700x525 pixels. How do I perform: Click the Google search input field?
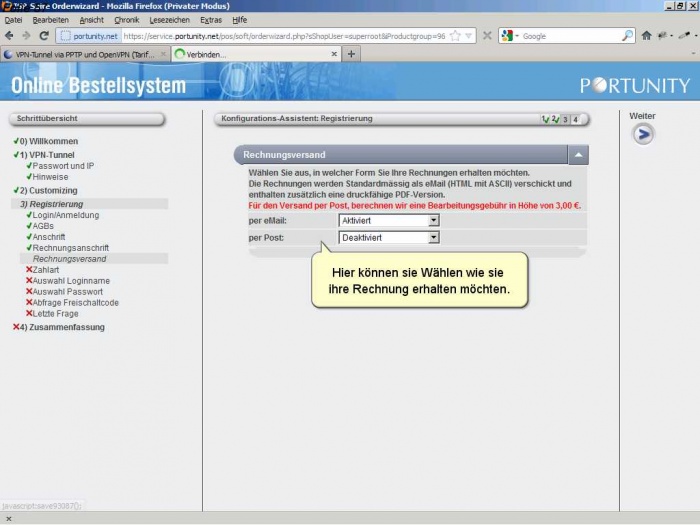[x=570, y=35]
